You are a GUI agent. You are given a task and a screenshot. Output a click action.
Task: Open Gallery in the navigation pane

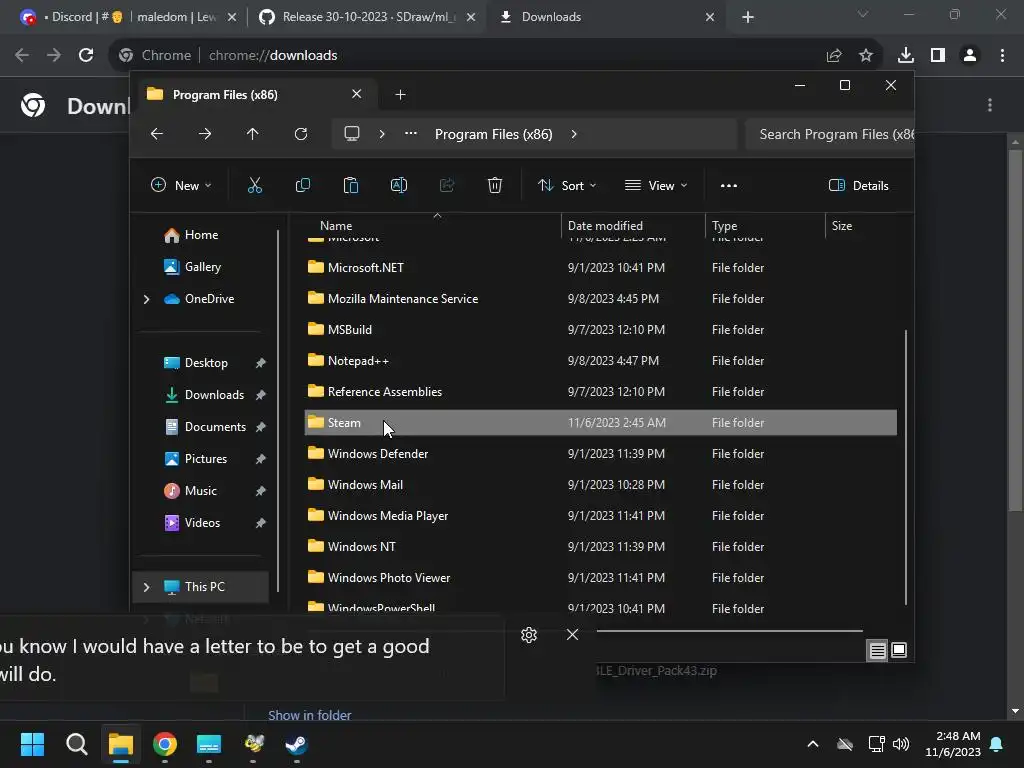[x=193, y=267]
